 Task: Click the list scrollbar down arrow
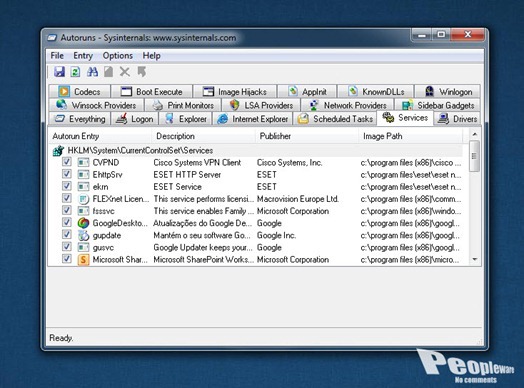pos(475,259)
